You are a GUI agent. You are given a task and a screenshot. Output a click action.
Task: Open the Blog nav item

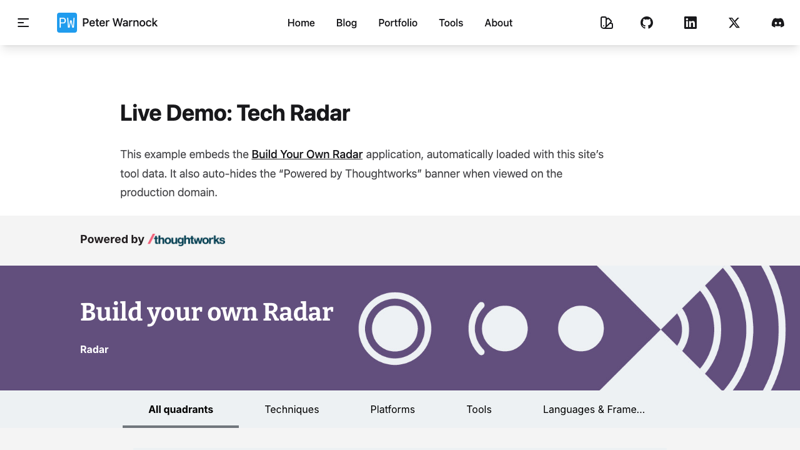coord(346,23)
